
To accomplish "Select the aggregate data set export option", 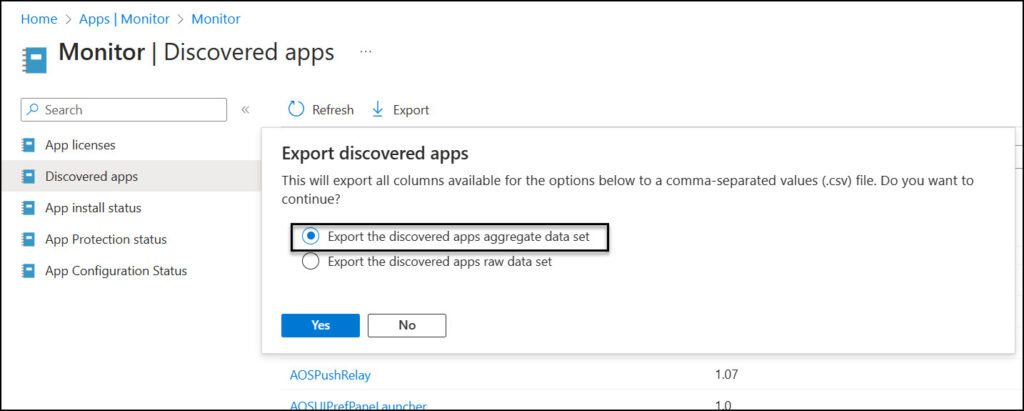I will [x=312, y=237].
